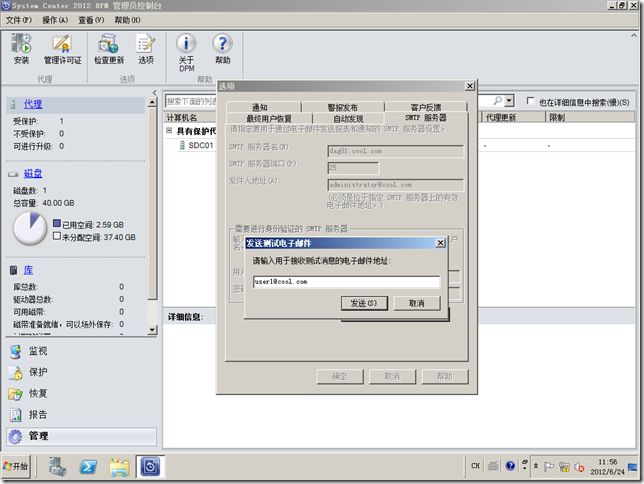Open Manage licenses (管理许可证) ribbon icon
The height and width of the screenshot is (484, 644).
[62, 49]
